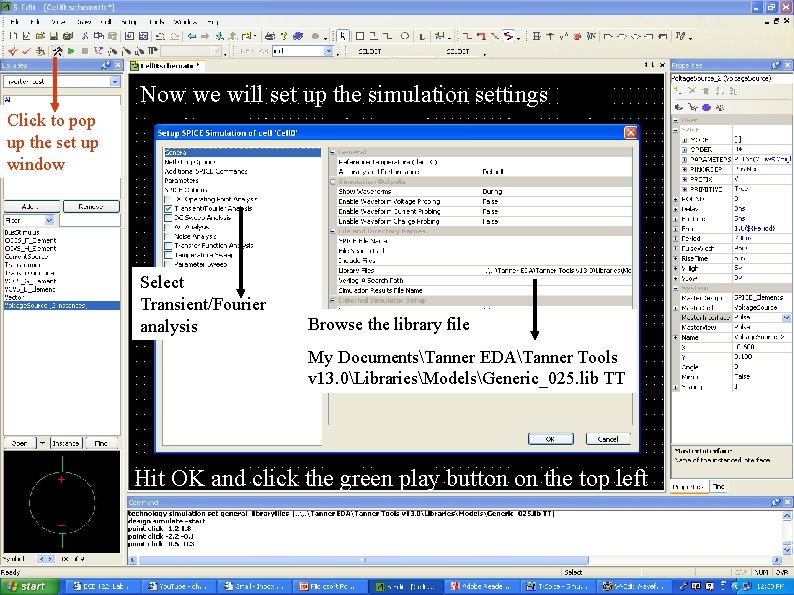The image size is (794, 595).
Task: Switch to the Cell0:schematic tab
Action: pyautogui.click(x=166, y=66)
